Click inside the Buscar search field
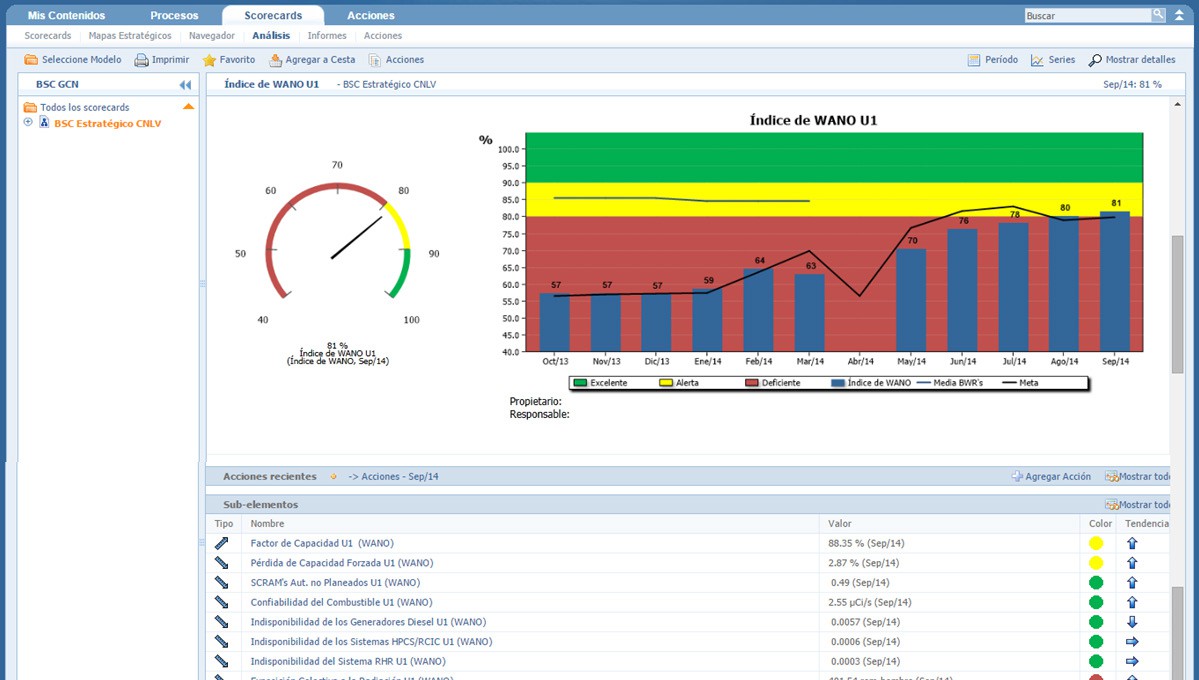This screenshot has width=1199, height=680. click(x=1087, y=16)
